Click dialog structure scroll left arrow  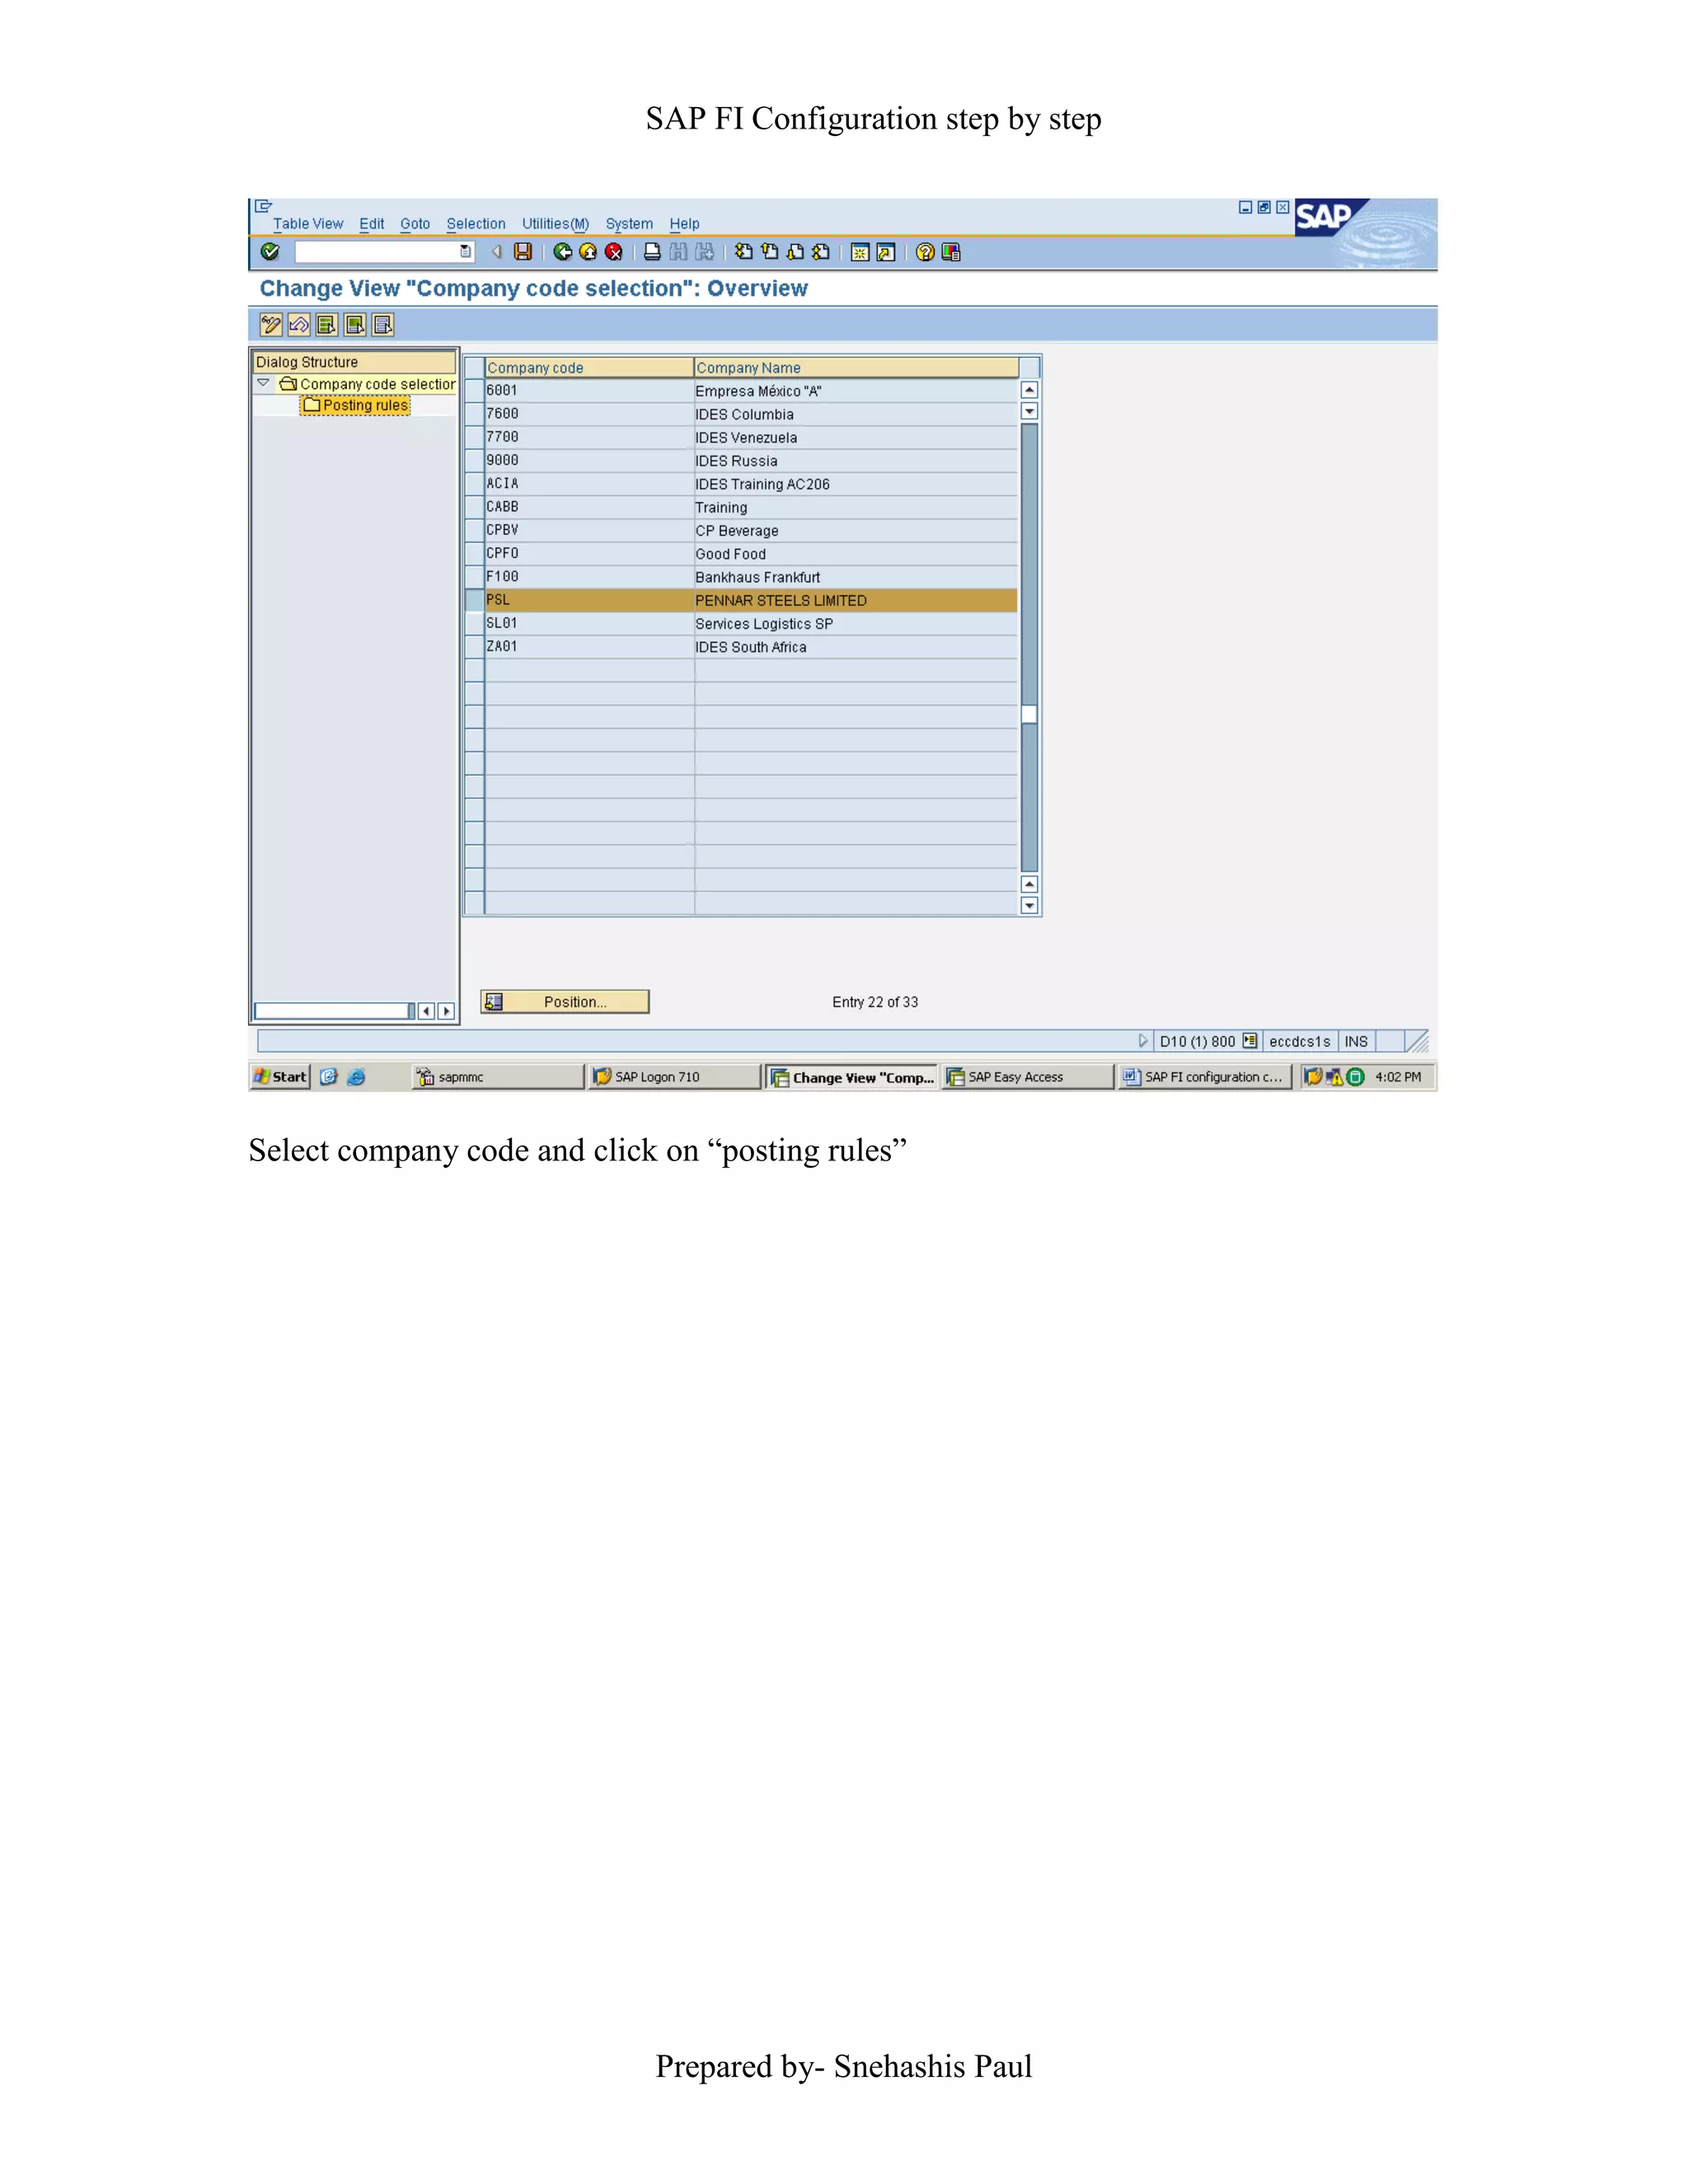(427, 1011)
